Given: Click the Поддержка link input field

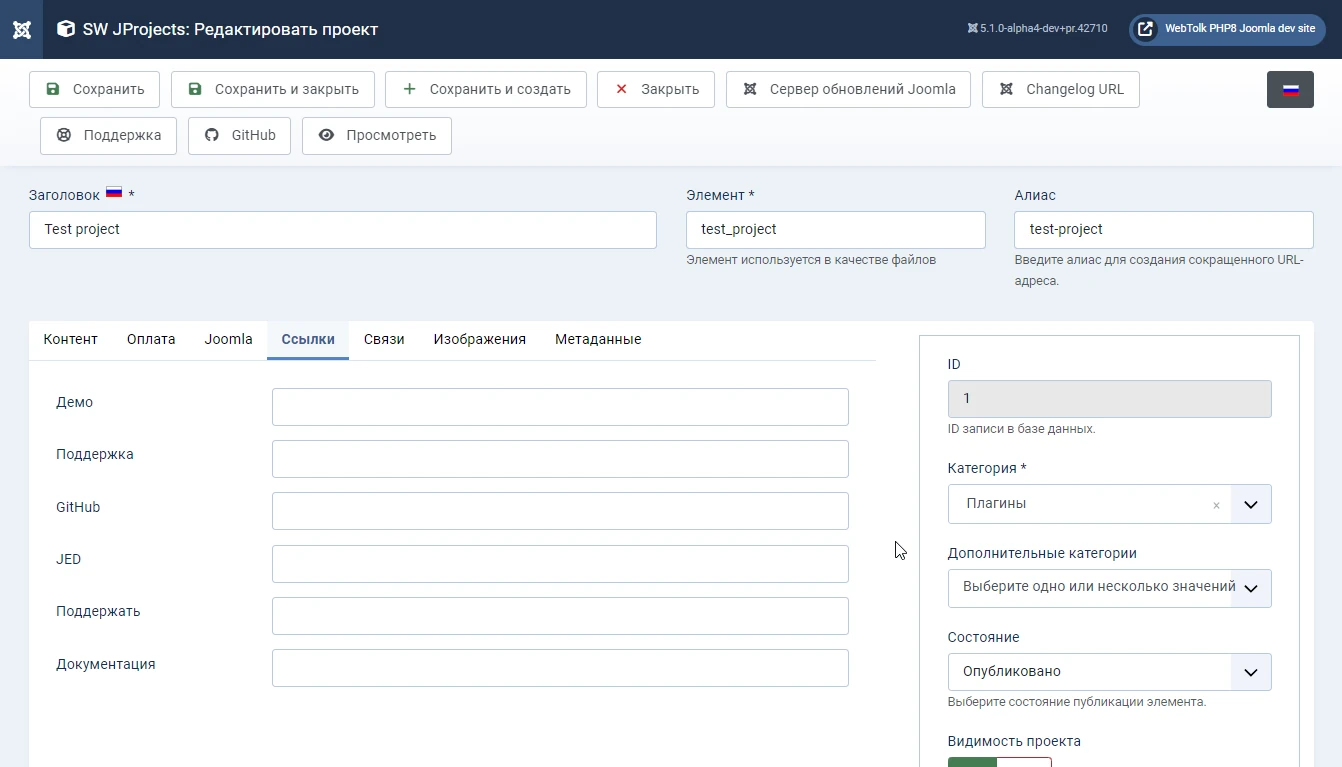Looking at the screenshot, I should coord(560,459).
